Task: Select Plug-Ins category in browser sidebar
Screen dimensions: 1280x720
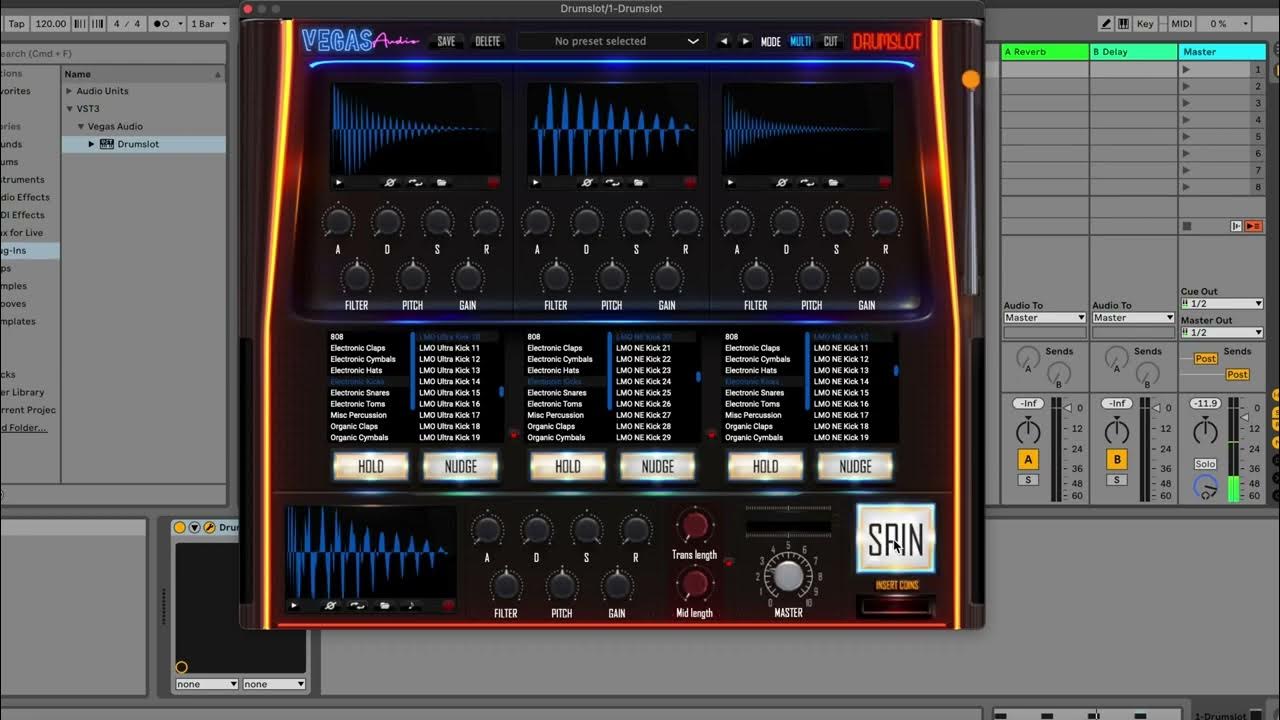Action: click(x=25, y=251)
